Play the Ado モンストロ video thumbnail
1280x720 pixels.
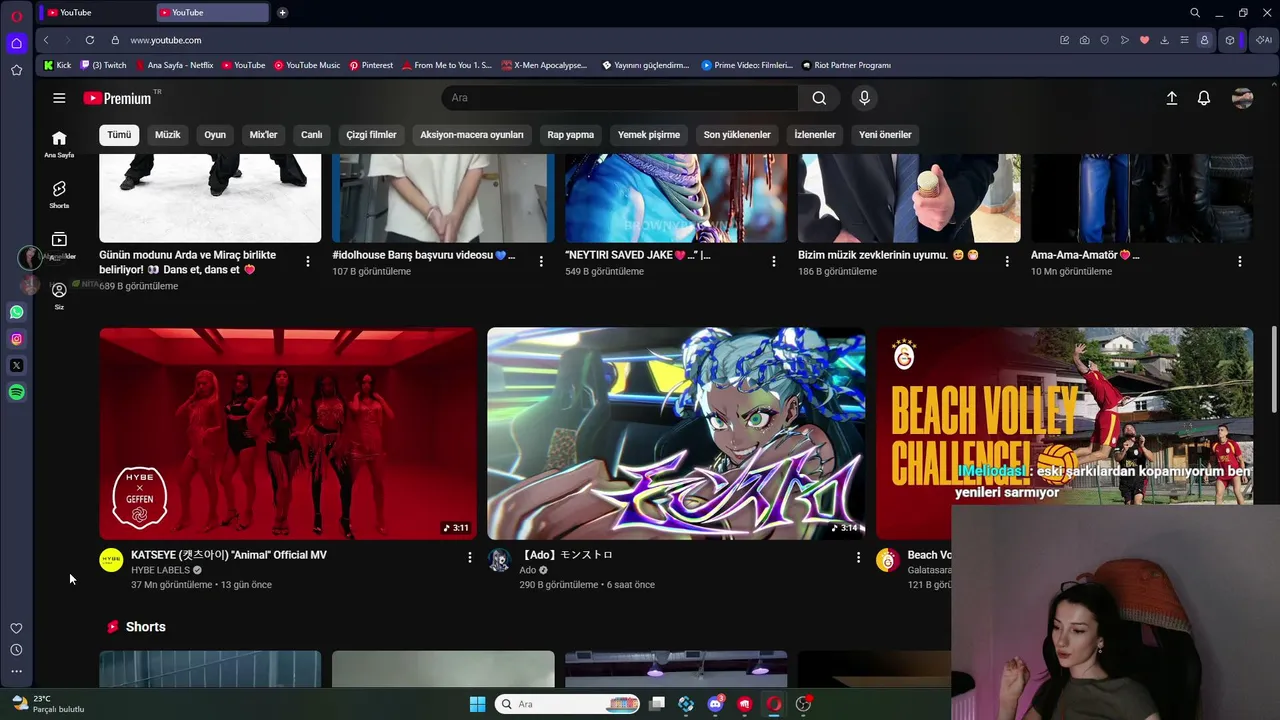pyautogui.click(x=676, y=433)
